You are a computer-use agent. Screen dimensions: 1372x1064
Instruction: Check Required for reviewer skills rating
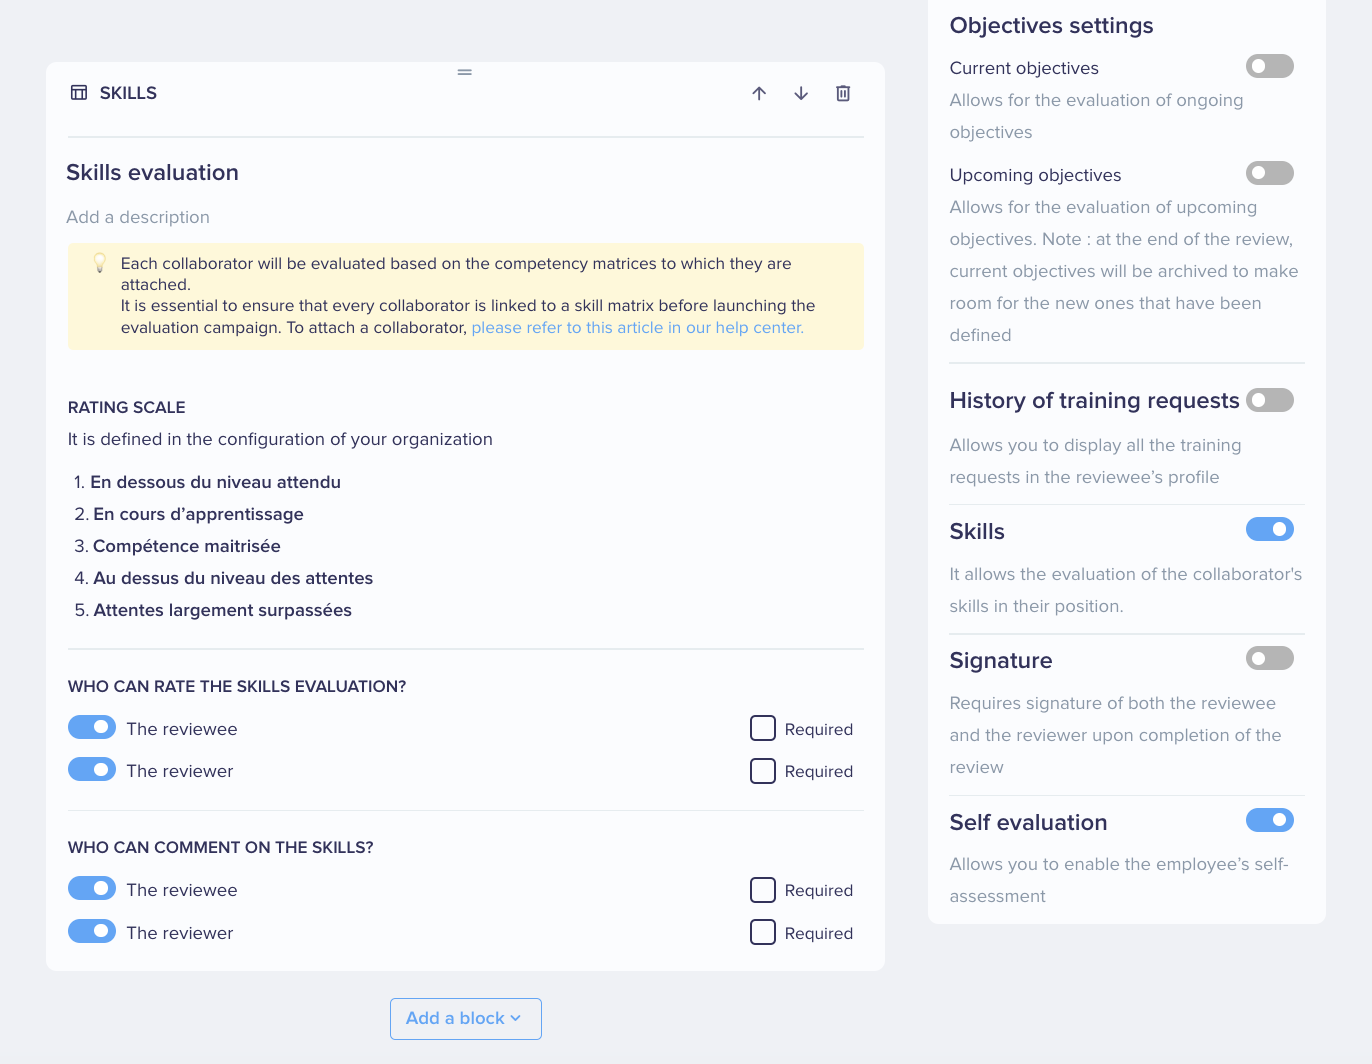coord(763,771)
